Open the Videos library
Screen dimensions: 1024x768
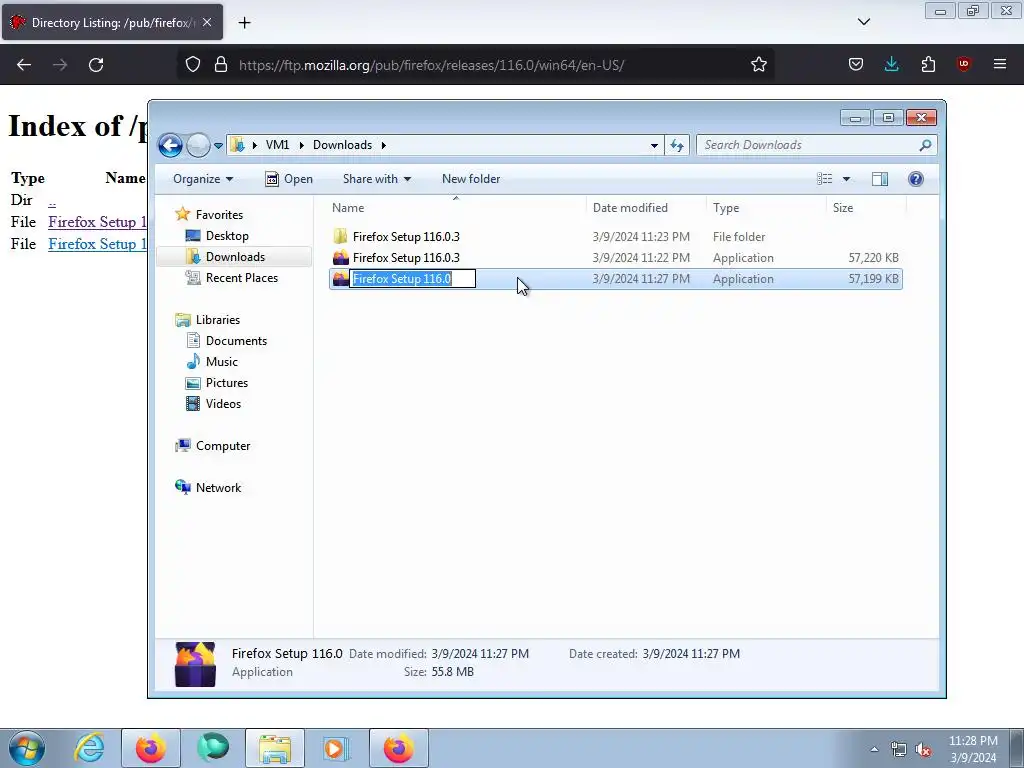[223, 404]
